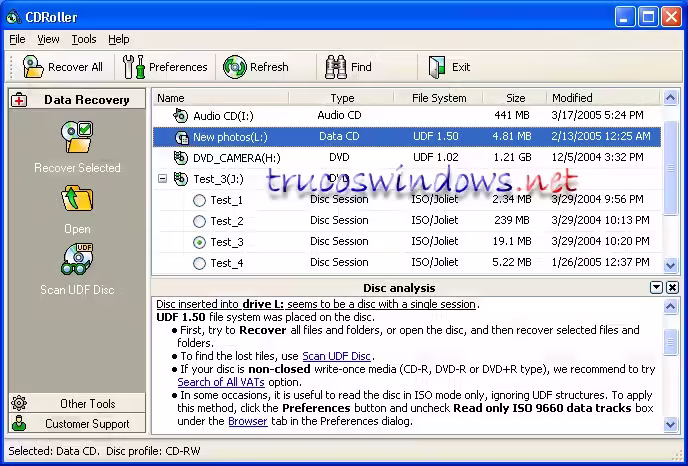This screenshot has width=688, height=466.
Task: Click the Test_4 session name
Action: click(227, 263)
